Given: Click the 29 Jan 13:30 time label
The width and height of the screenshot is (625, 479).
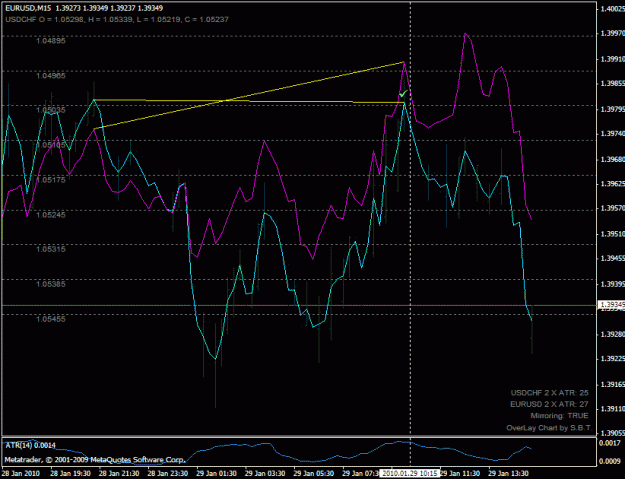Looking at the screenshot, I should 509,473.
